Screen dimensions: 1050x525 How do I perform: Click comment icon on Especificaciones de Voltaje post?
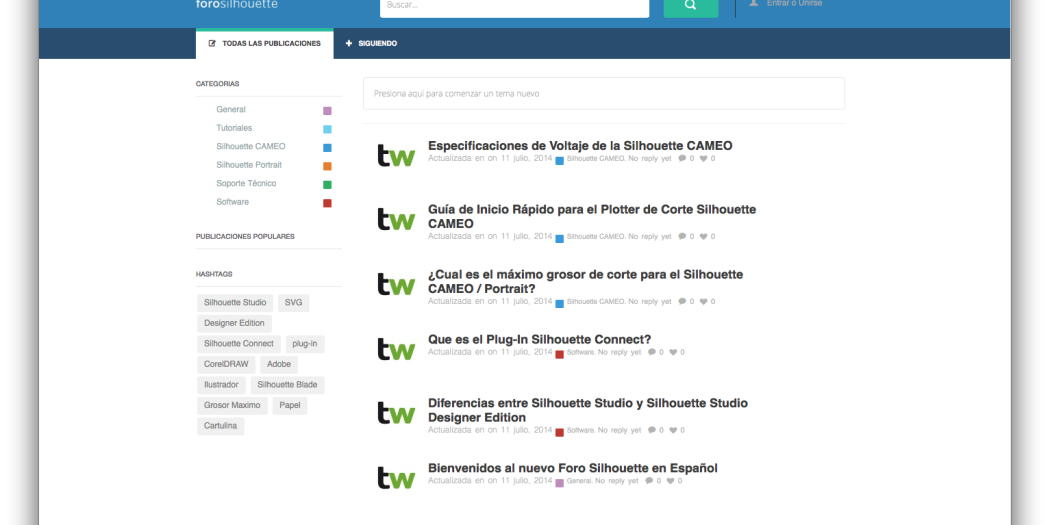click(682, 159)
